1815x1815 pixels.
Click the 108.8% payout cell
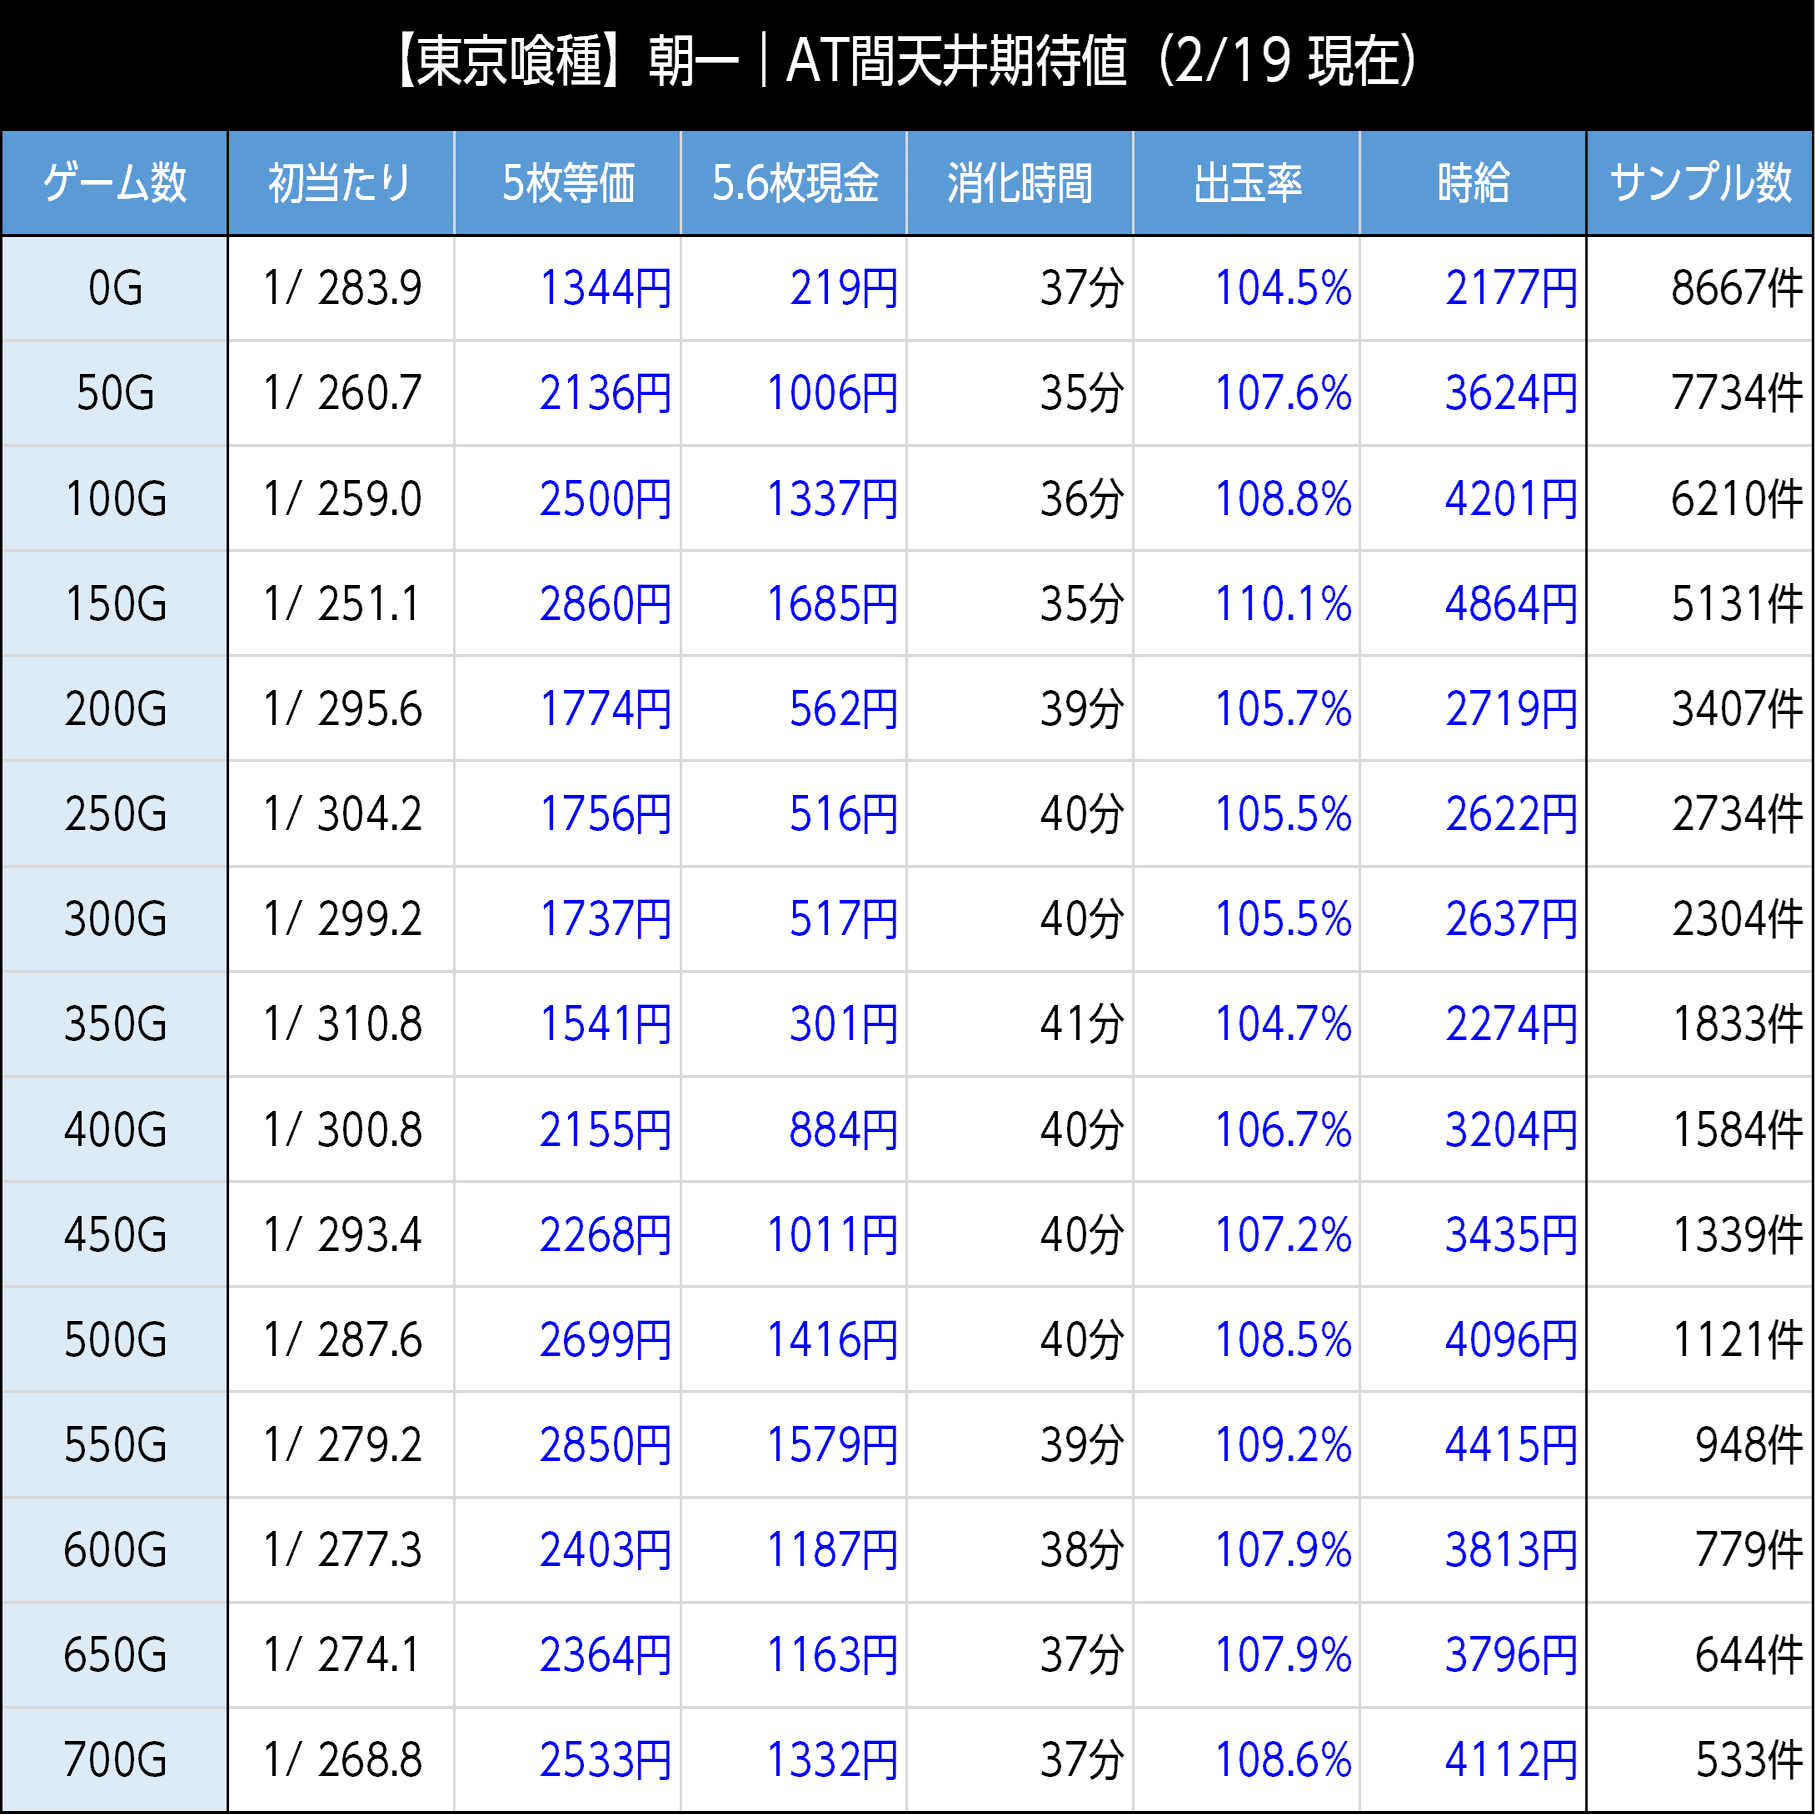tap(1247, 499)
